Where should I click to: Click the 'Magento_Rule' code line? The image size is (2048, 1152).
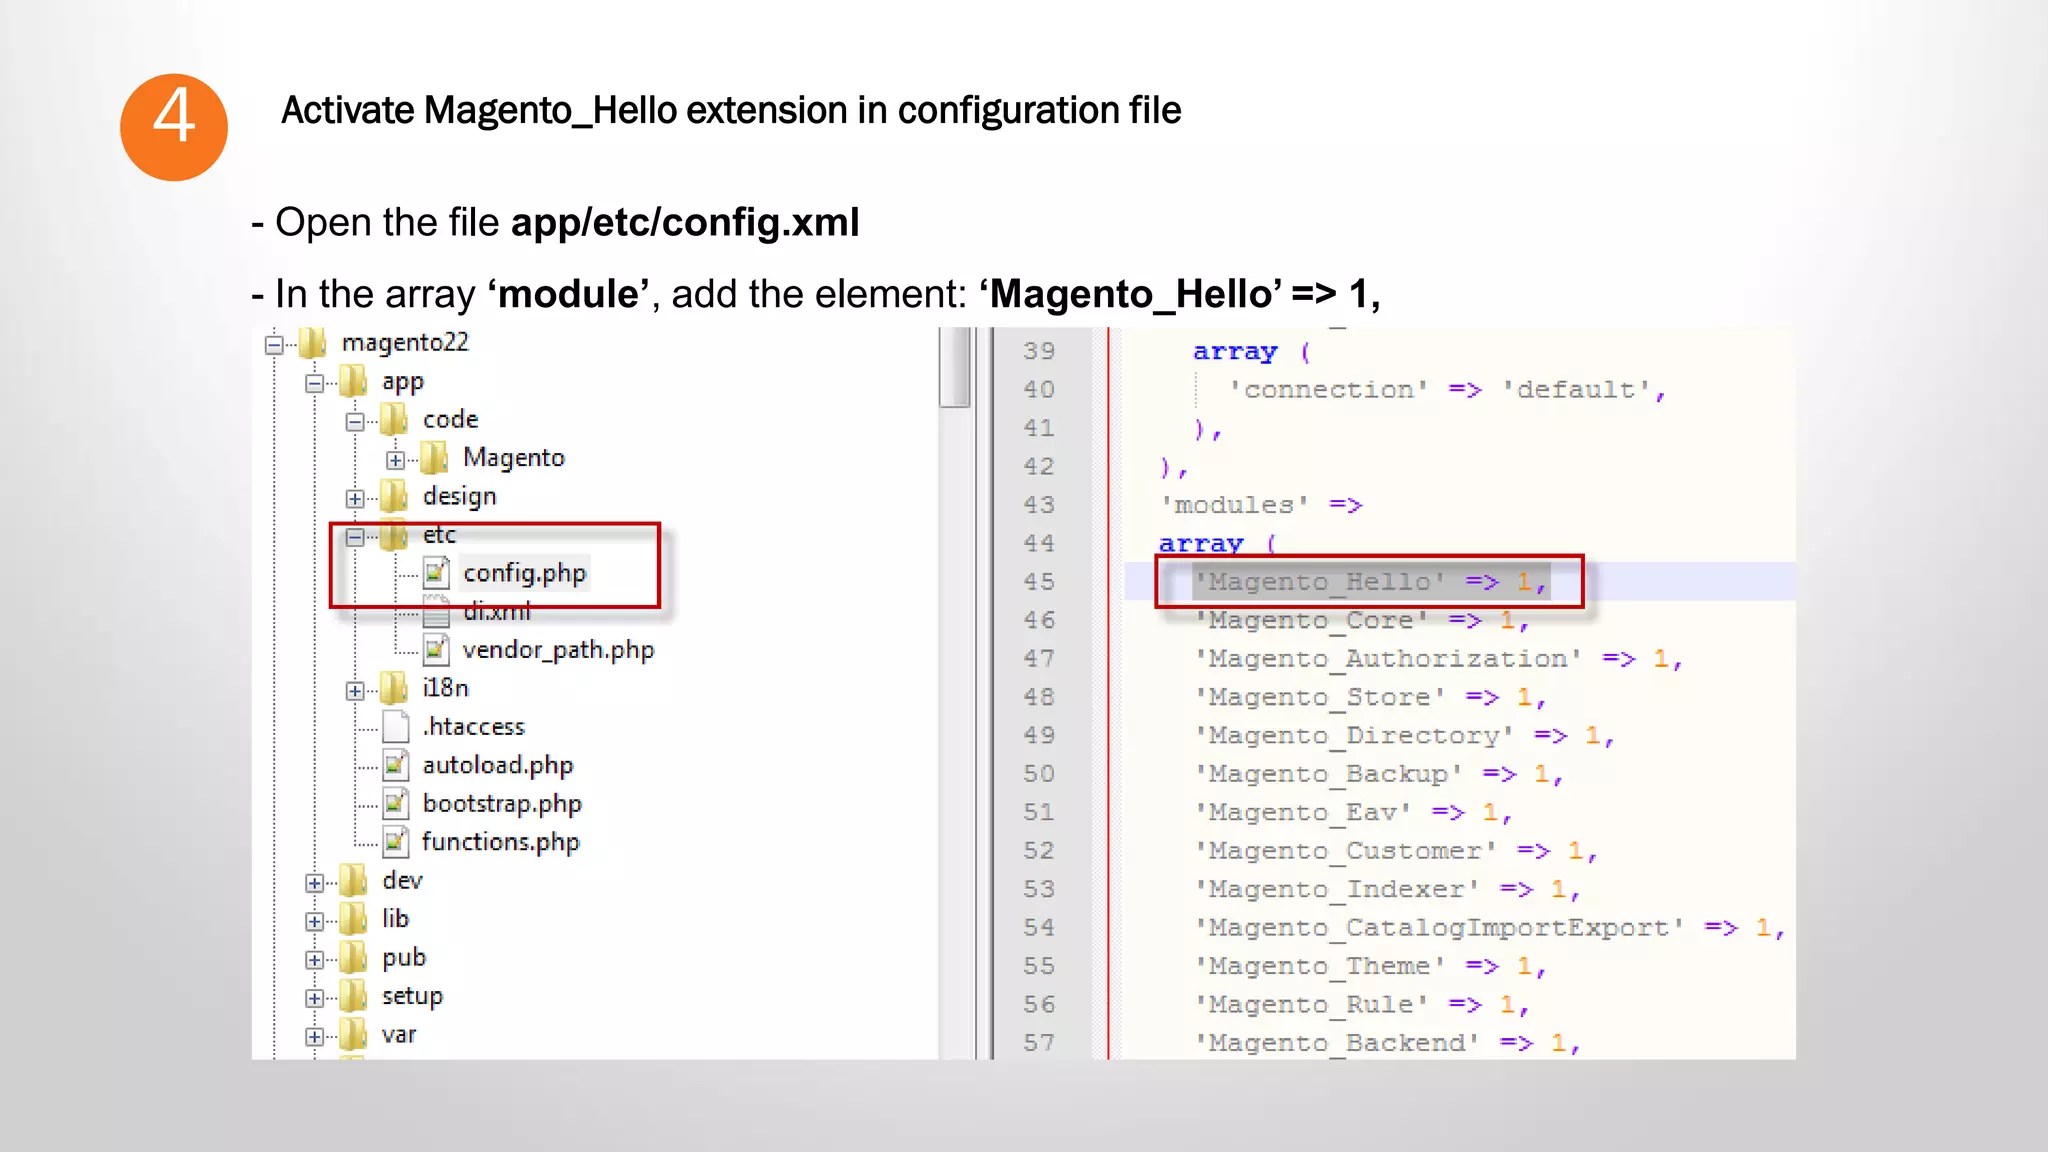click(1362, 1005)
